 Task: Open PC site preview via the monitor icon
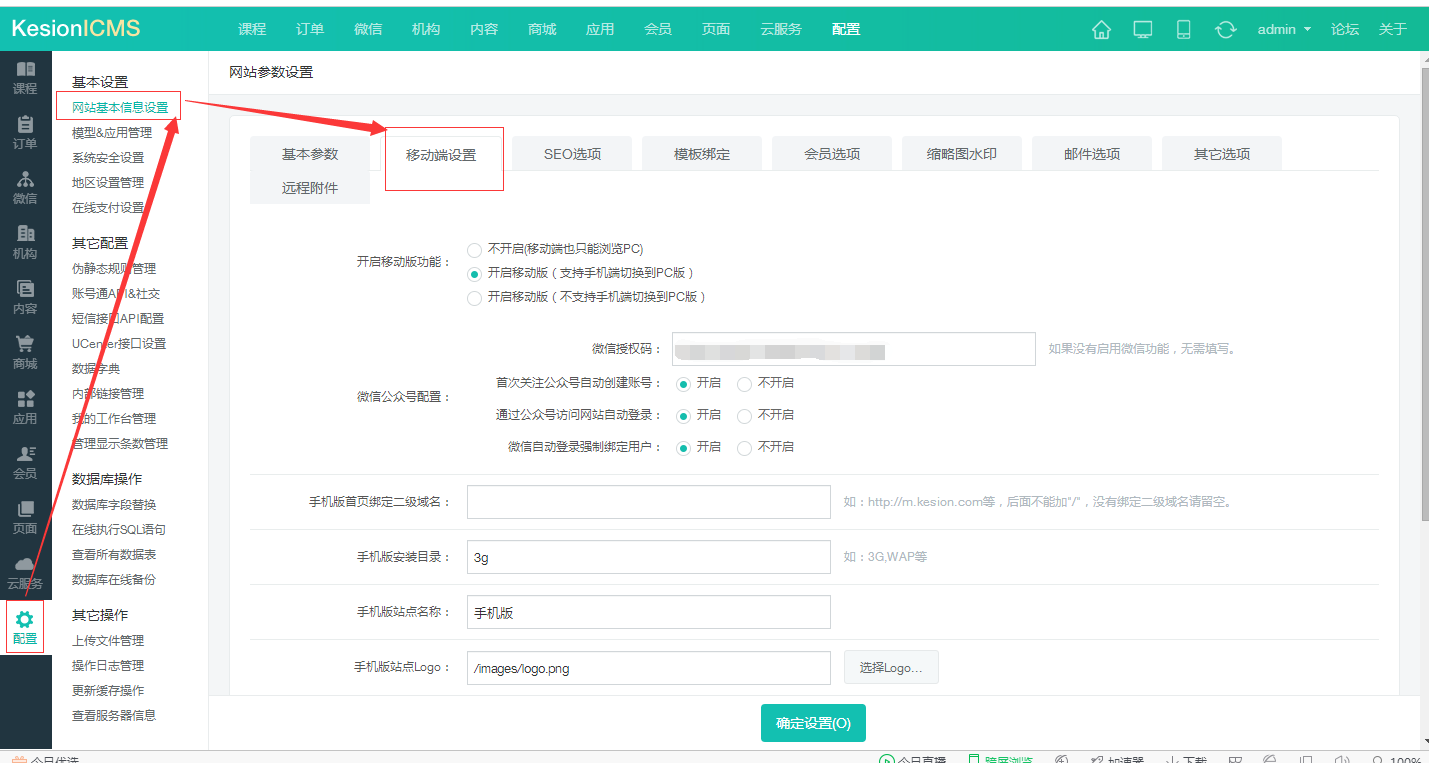1142,29
